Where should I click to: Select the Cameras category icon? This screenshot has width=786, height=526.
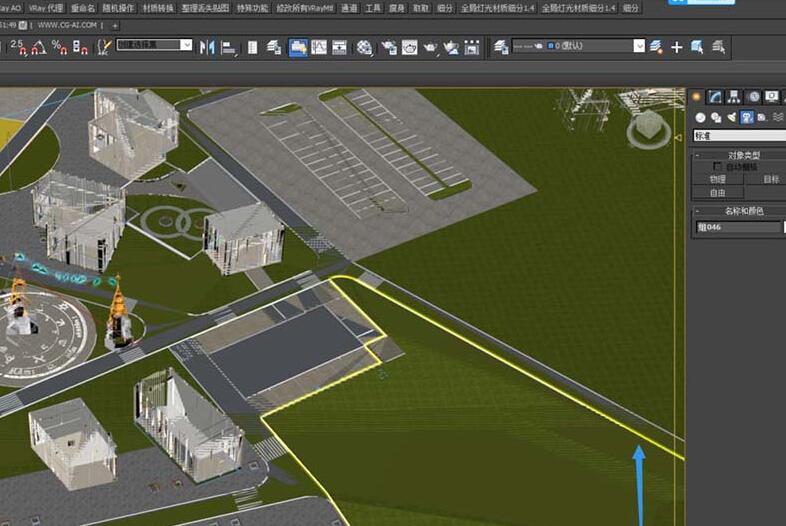point(747,117)
